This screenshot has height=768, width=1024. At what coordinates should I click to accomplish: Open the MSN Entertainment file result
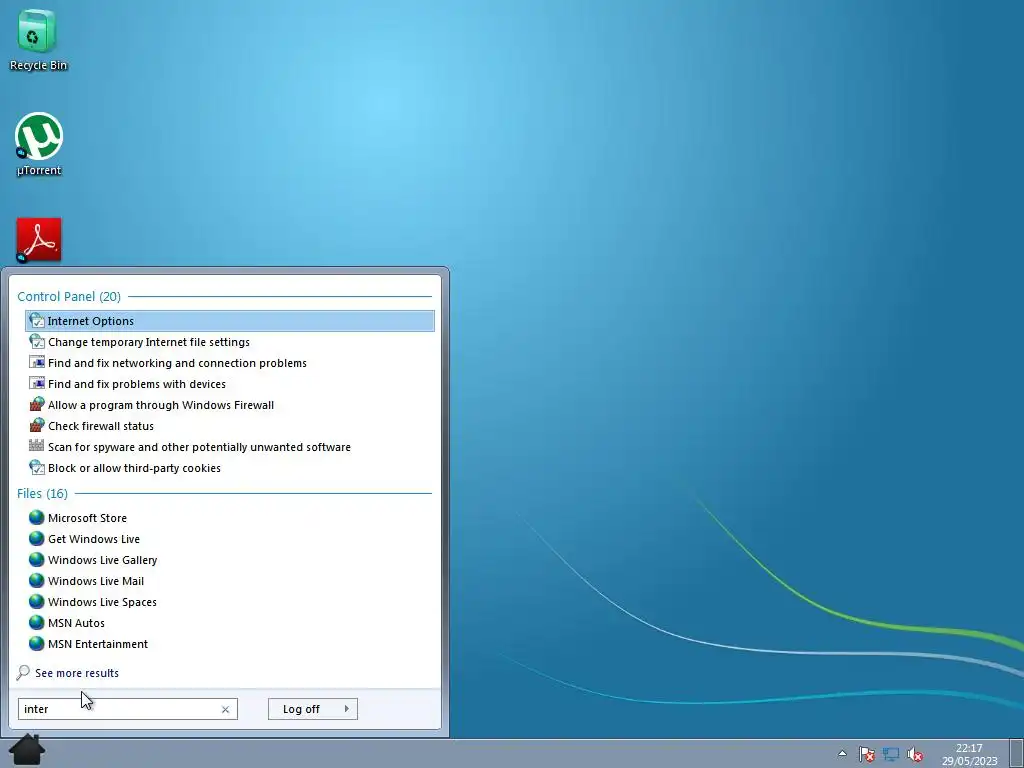click(230, 643)
